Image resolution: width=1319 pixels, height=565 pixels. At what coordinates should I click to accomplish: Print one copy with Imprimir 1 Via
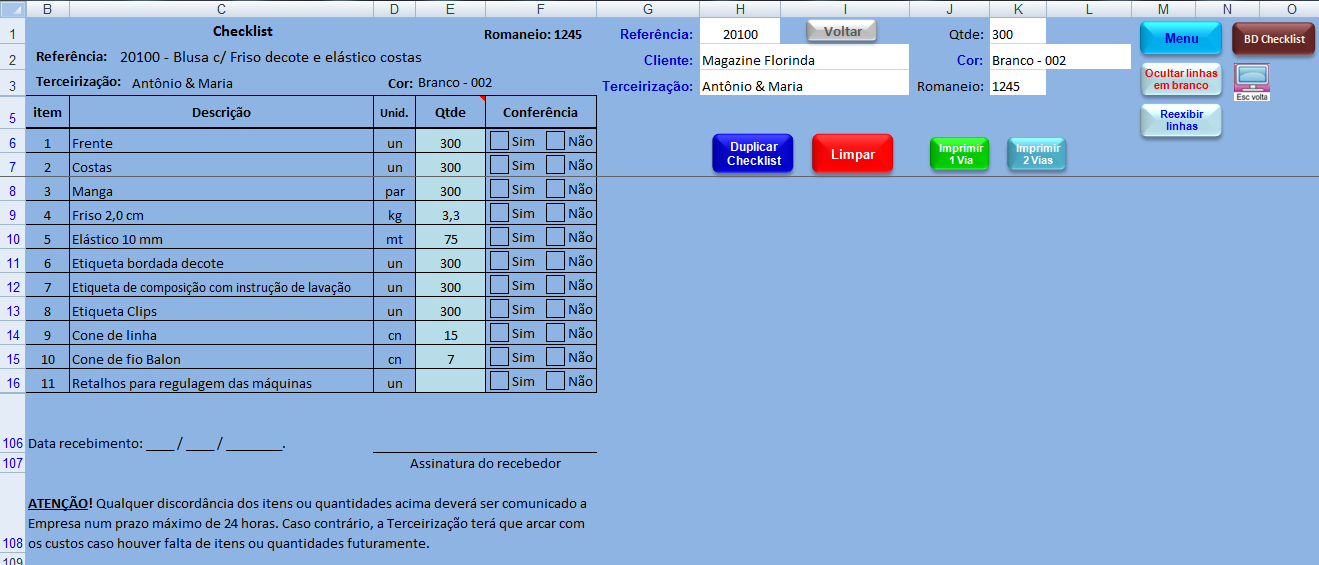(959, 154)
